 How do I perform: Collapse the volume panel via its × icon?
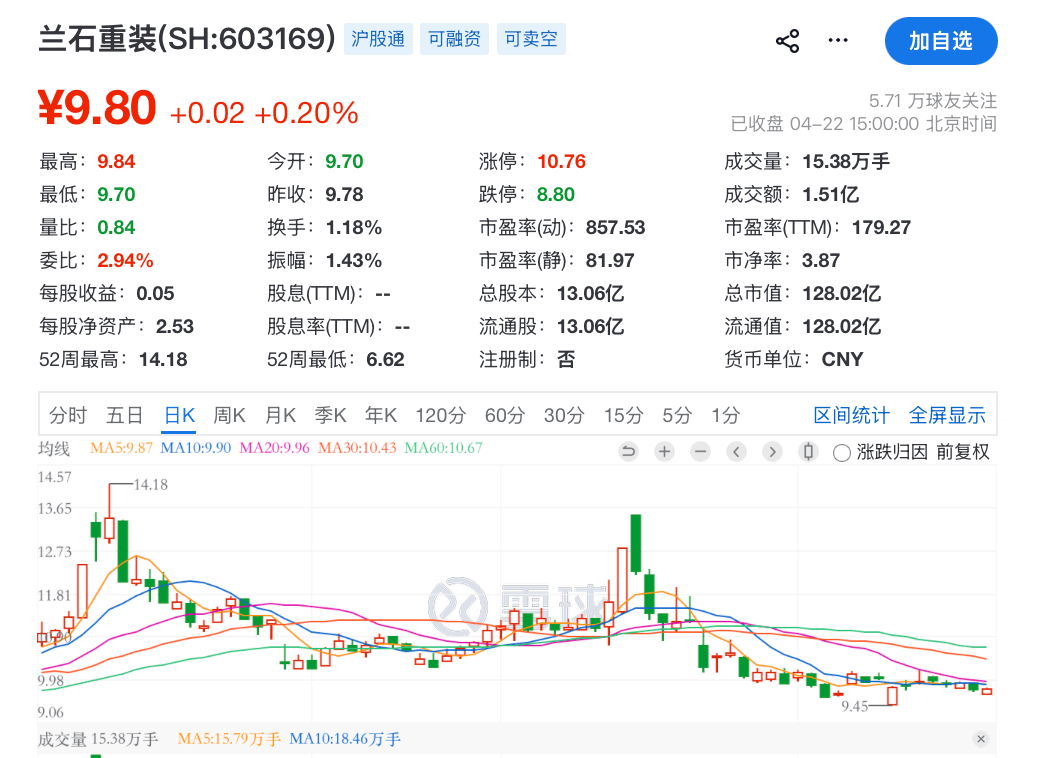[x=981, y=739]
